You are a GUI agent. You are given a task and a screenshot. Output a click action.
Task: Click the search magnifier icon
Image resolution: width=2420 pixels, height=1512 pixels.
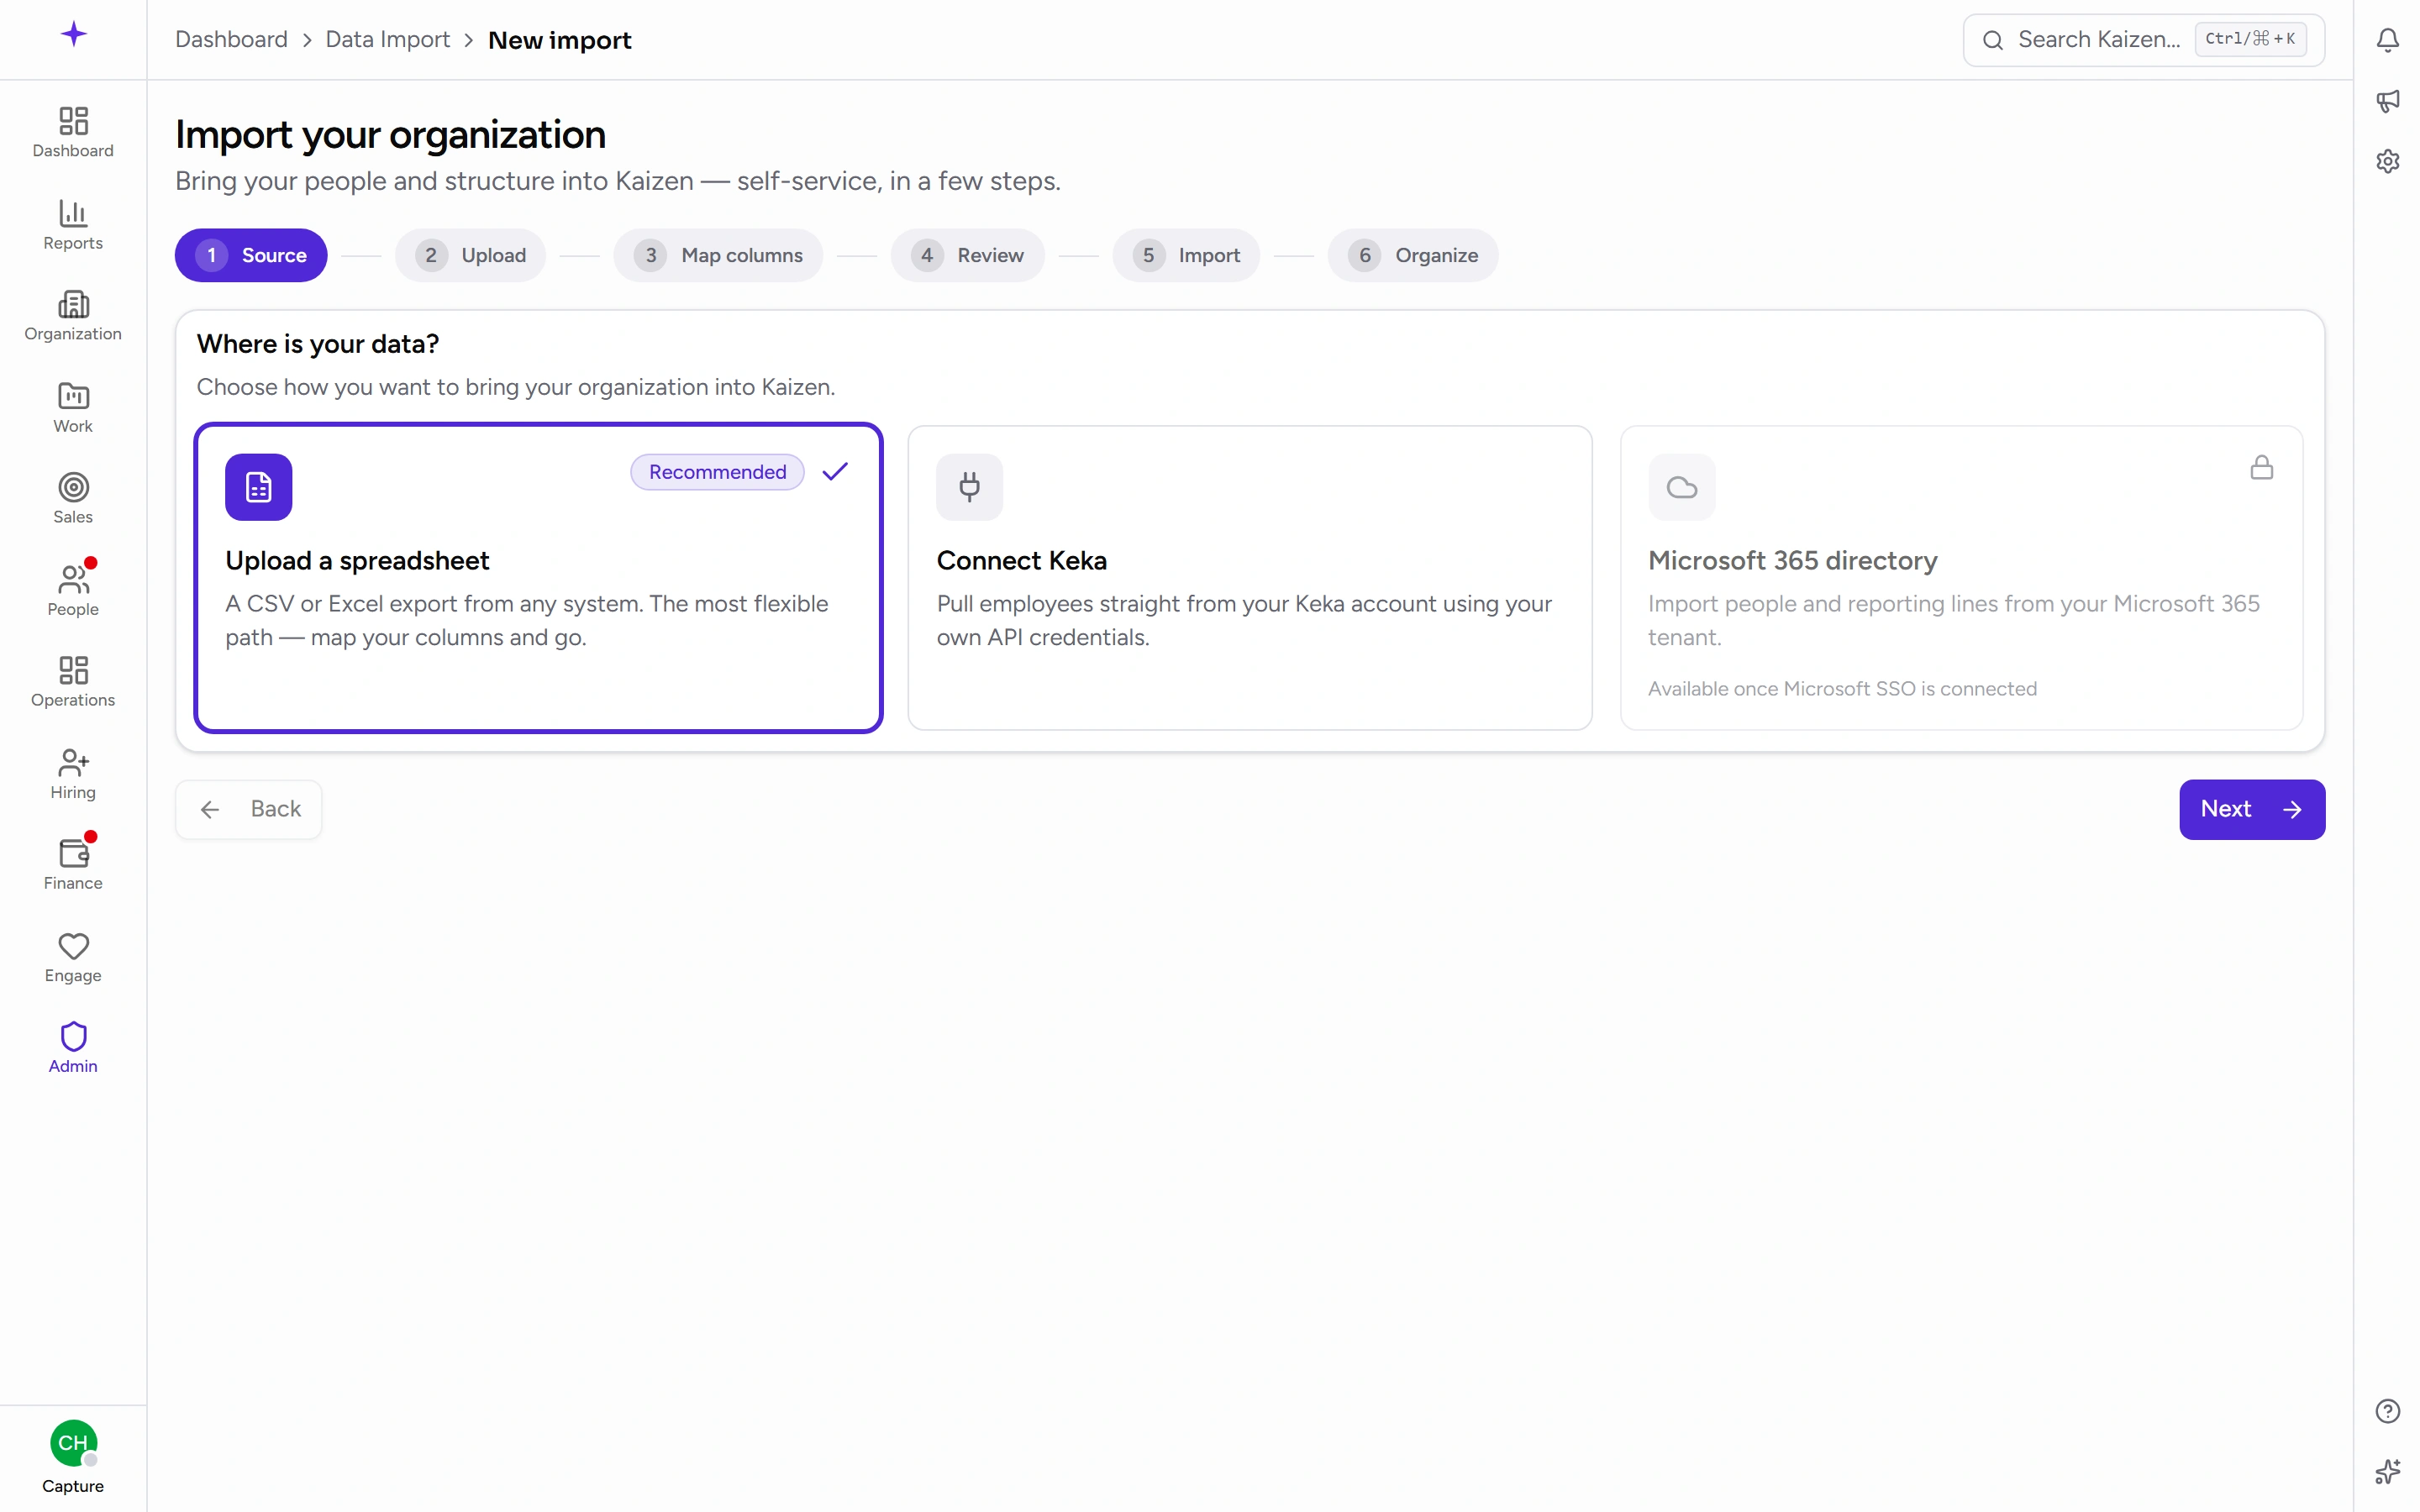point(1992,40)
